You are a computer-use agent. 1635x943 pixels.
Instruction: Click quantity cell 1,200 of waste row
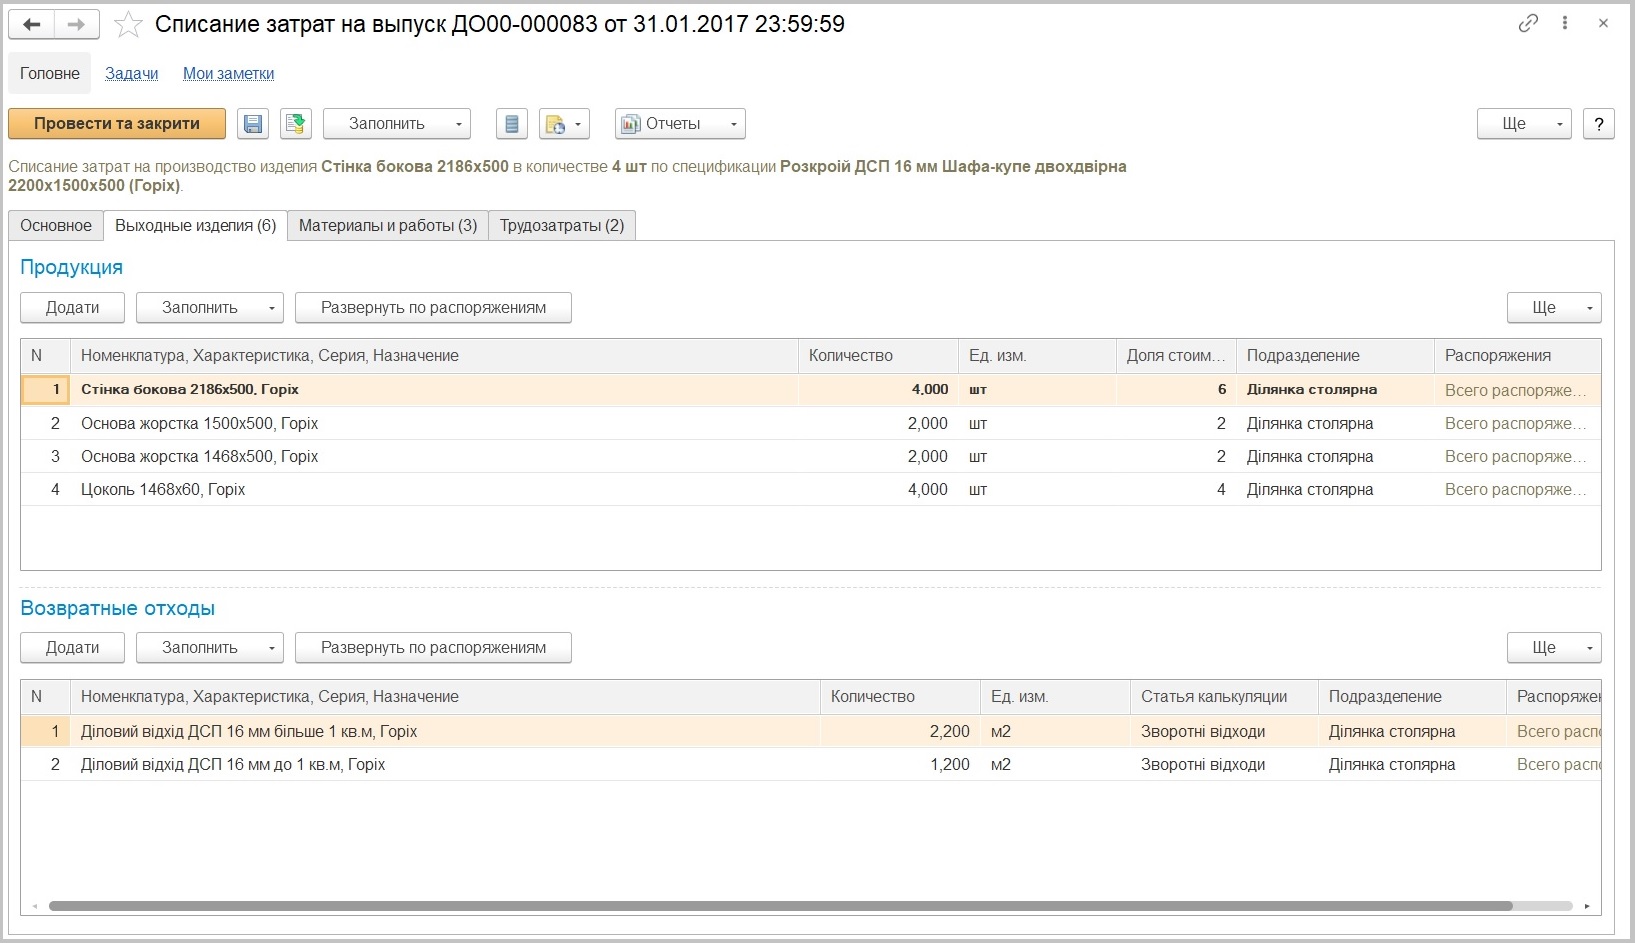point(900,765)
